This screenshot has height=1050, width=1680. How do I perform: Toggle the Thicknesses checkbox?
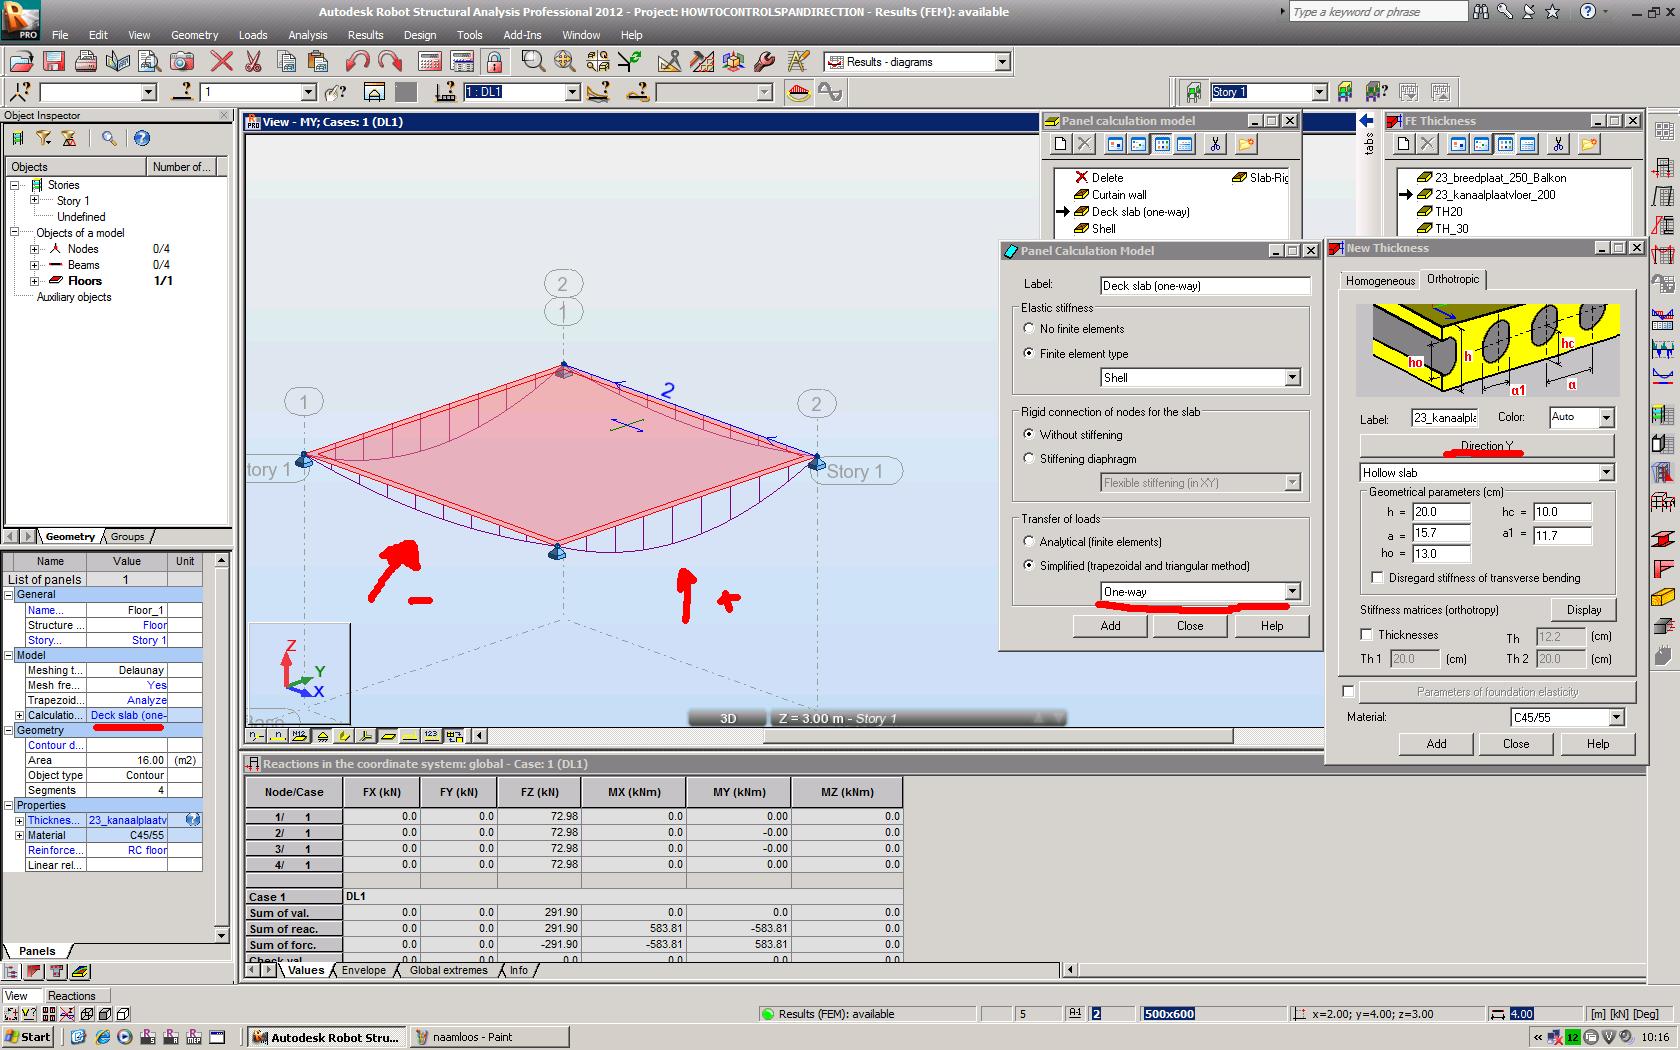[x=1366, y=634]
